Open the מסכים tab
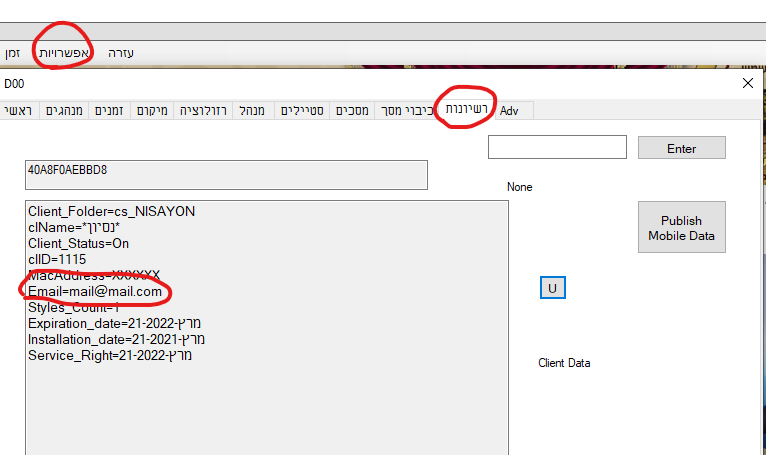The height and width of the screenshot is (455, 766). (352, 110)
